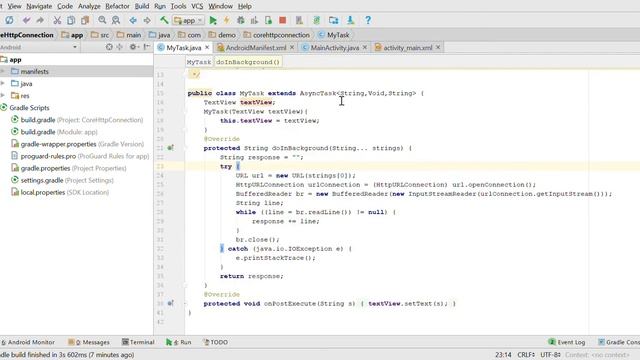Switch to the AndroidManifest.xml tab
Viewport: 640px width, 360px height.
pyautogui.click(x=256, y=48)
